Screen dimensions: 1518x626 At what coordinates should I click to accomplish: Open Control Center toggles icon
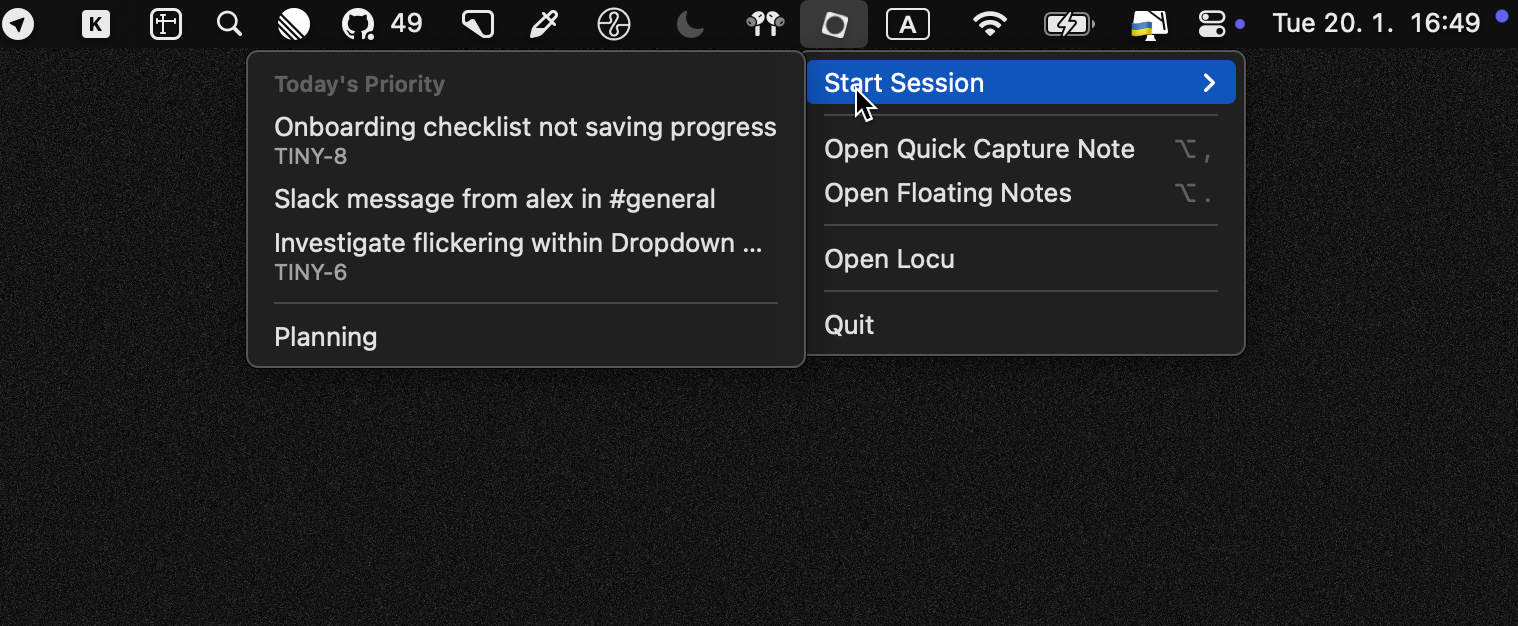[x=1211, y=25]
